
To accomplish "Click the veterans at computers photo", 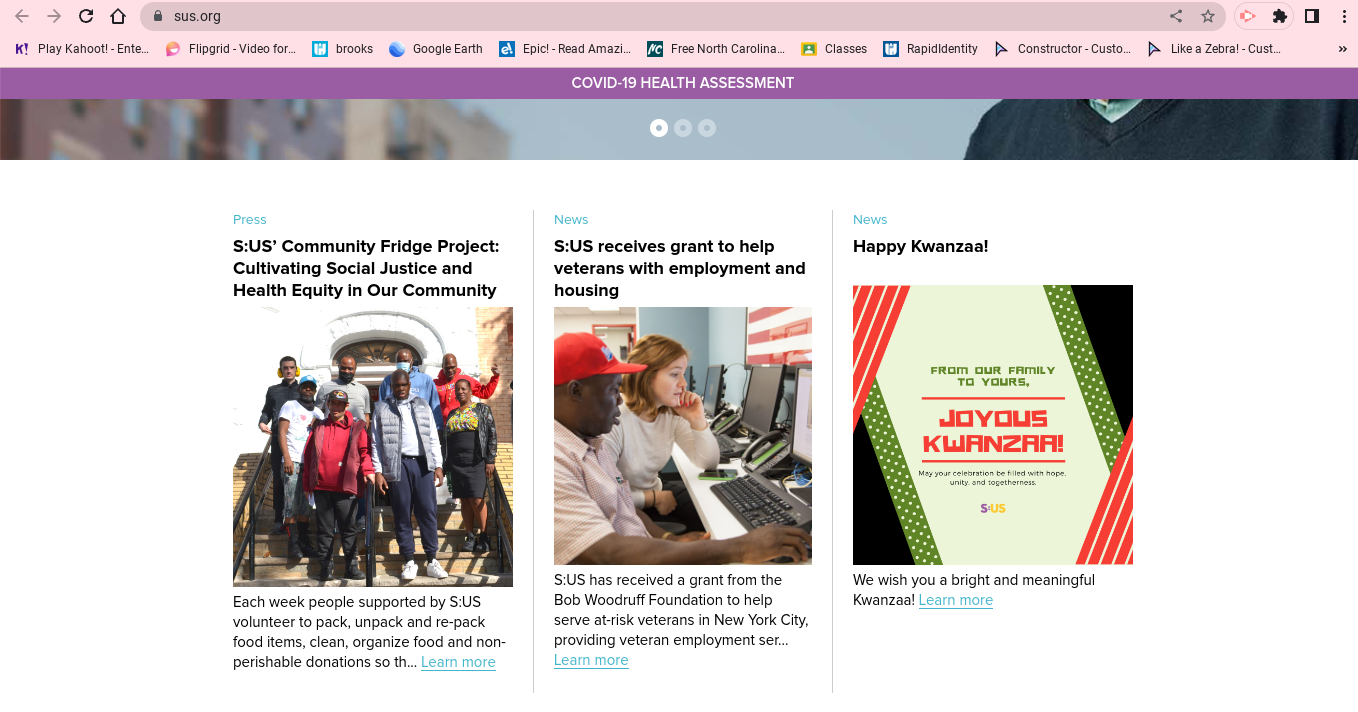I will (x=683, y=436).
